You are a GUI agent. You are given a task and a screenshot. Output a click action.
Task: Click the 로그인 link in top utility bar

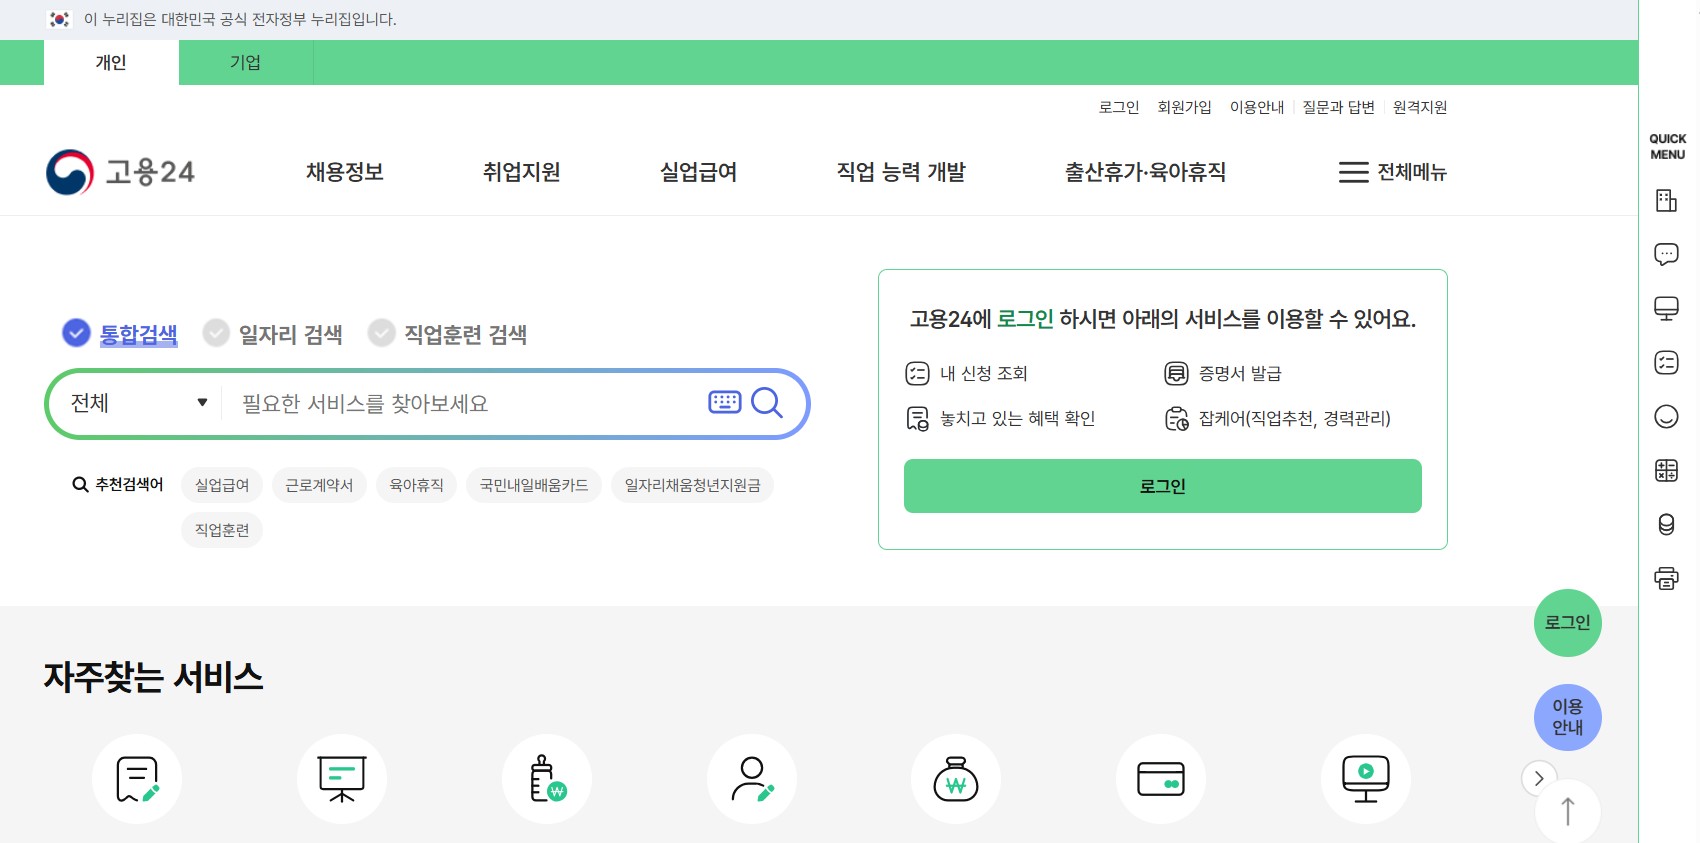tap(1119, 107)
